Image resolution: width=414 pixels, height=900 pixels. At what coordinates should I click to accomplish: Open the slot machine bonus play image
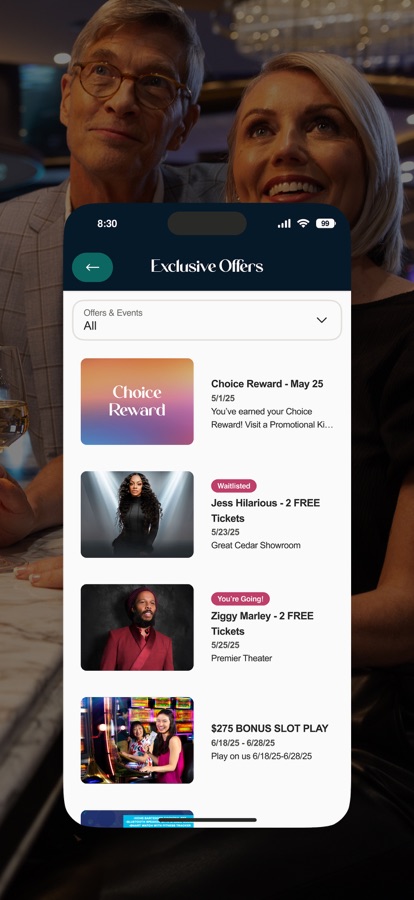[137, 740]
